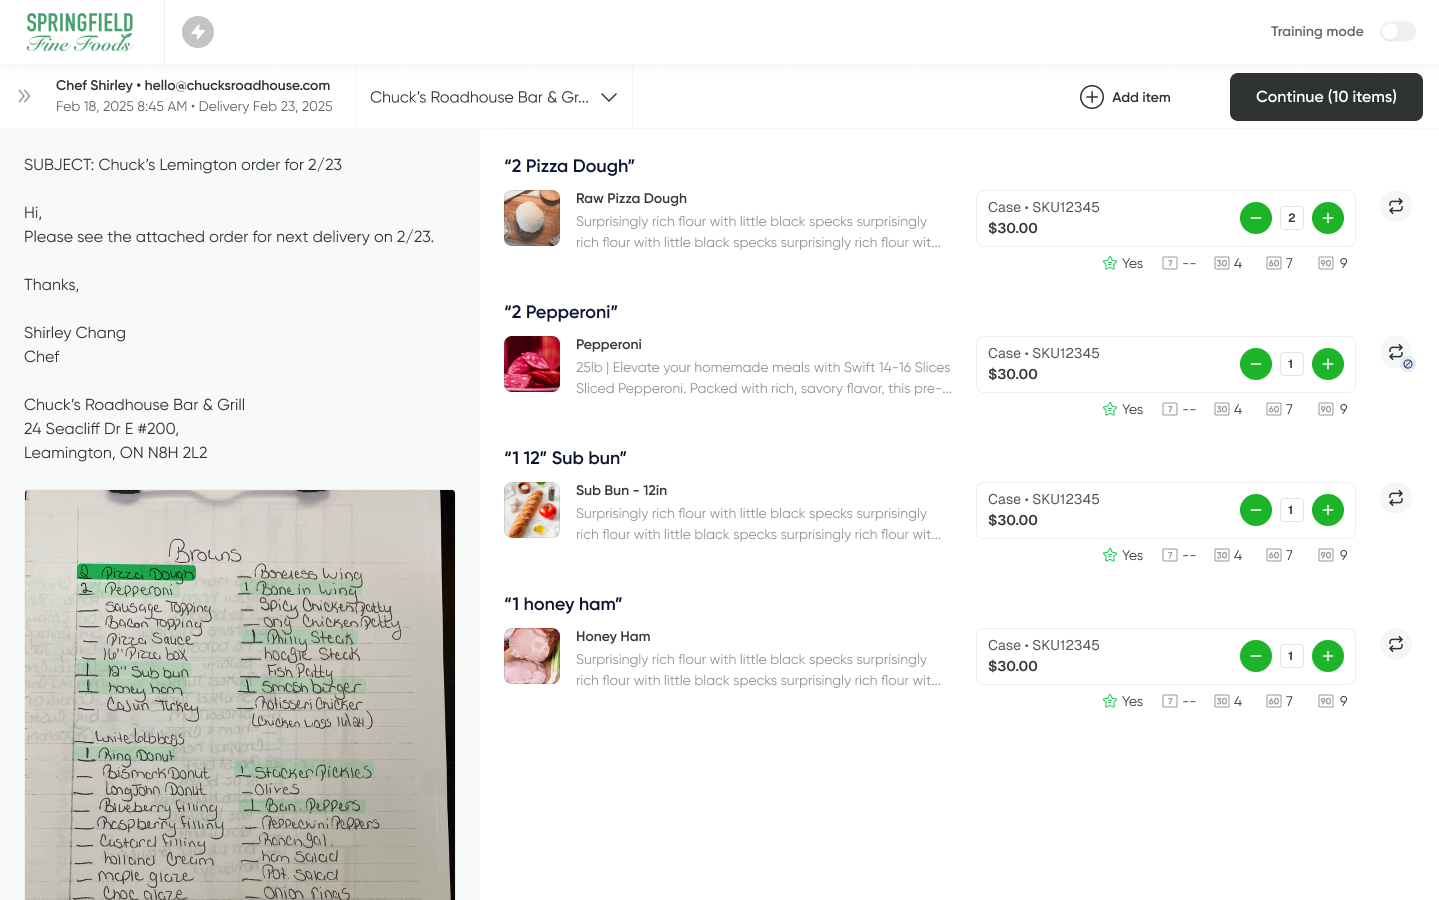Click 60-day icon under Sub Bun

(x=1273, y=555)
